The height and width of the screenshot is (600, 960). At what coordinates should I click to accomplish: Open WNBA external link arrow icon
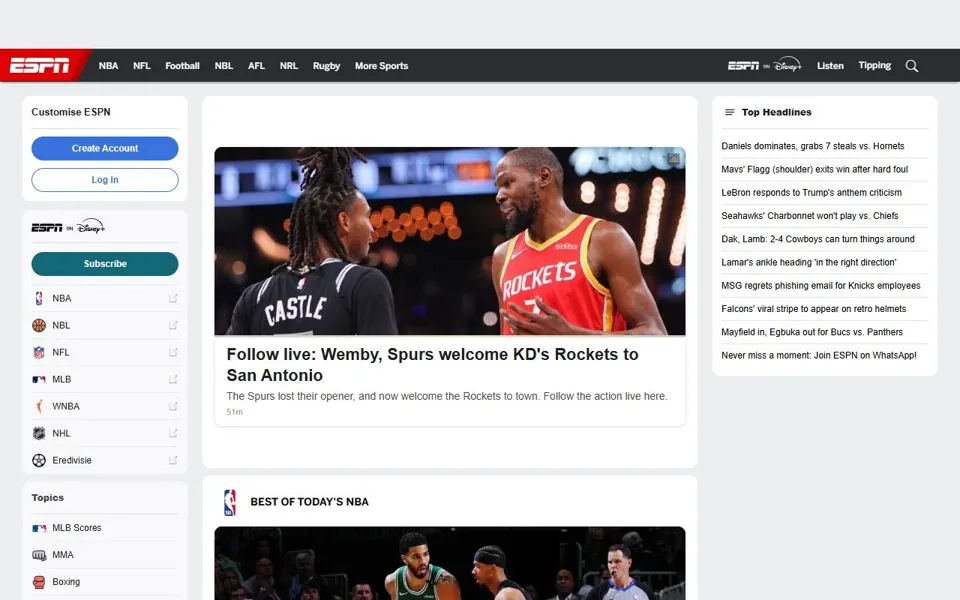(173, 406)
